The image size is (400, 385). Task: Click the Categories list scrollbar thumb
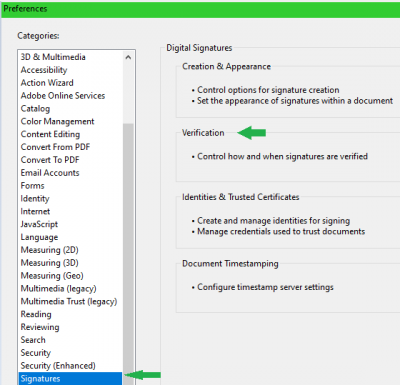(128, 254)
